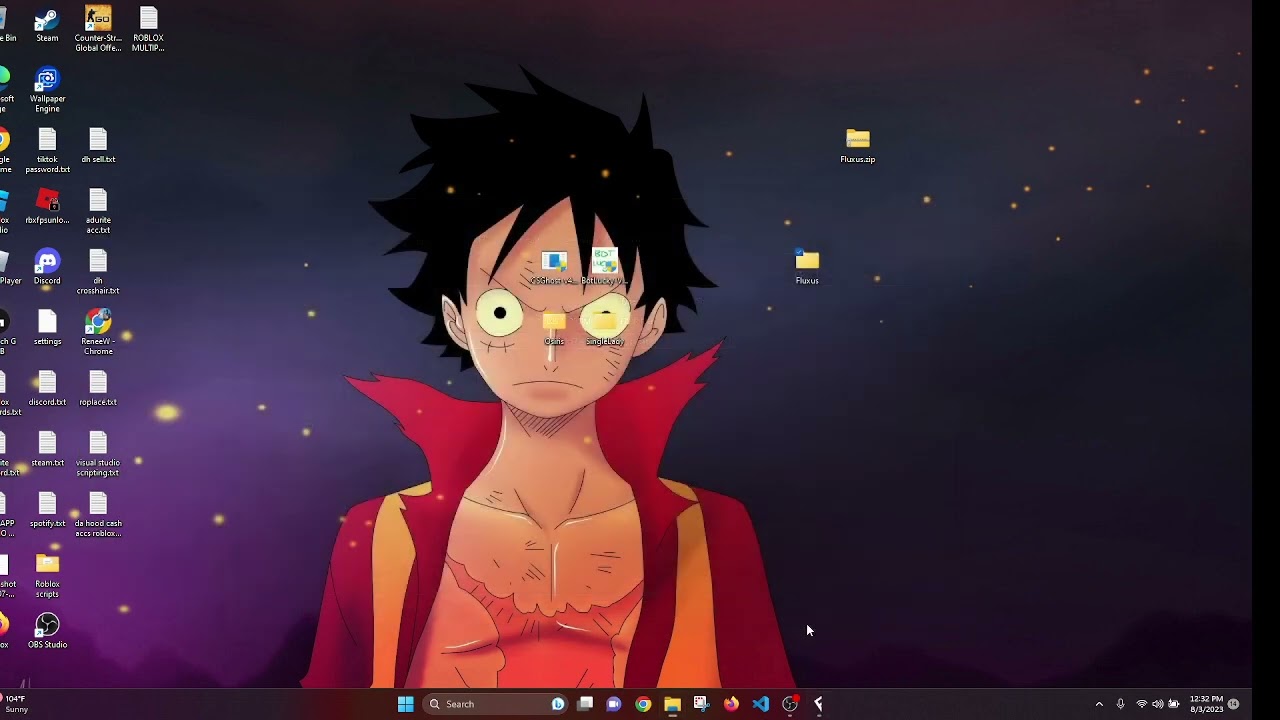Open File Explorer from taskbar

(672, 704)
